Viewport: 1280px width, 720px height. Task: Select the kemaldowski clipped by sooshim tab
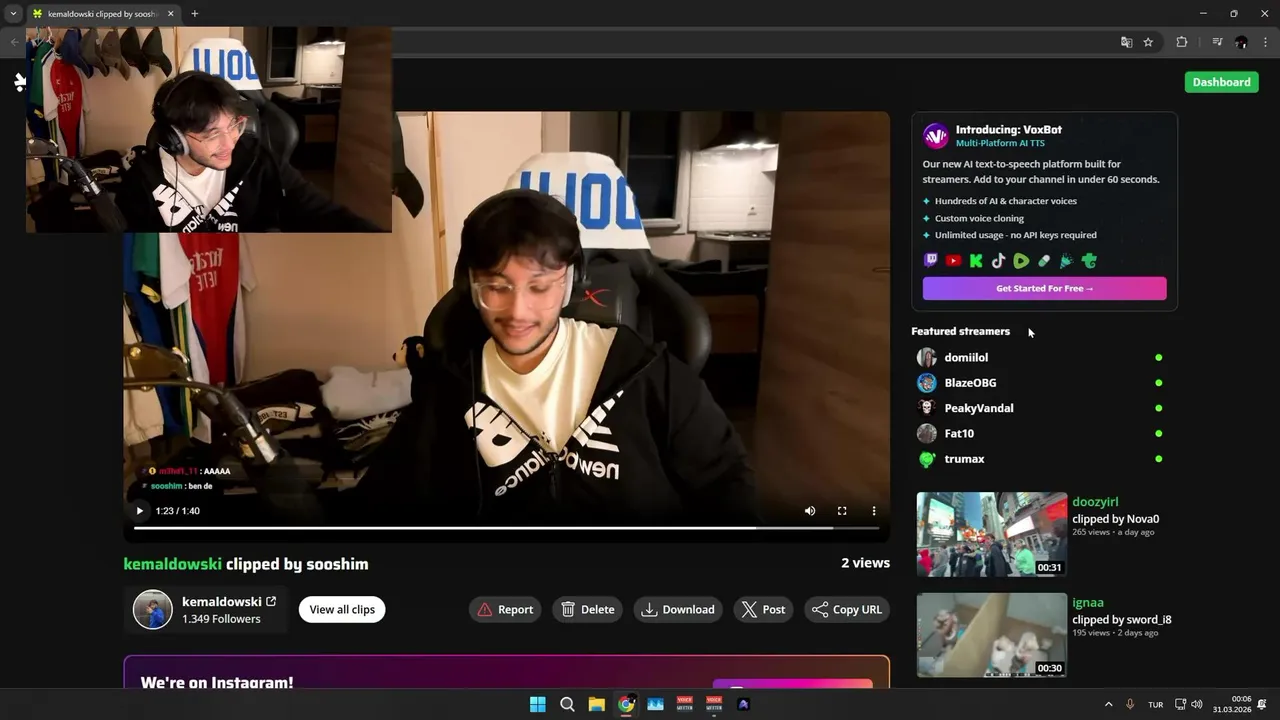[x=102, y=14]
